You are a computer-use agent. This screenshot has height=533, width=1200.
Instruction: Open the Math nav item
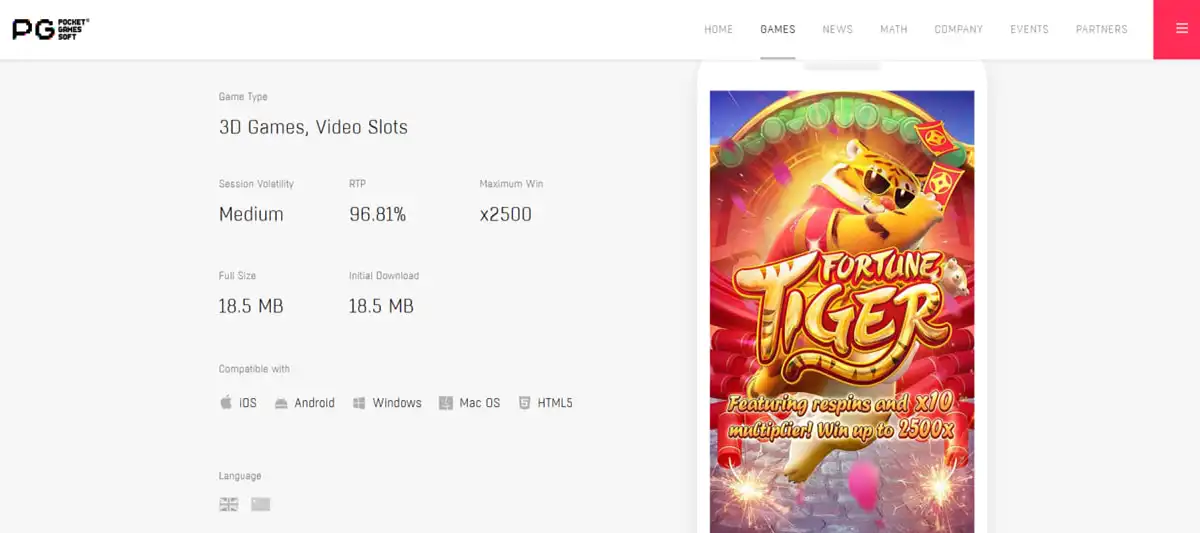(x=894, y=29)
